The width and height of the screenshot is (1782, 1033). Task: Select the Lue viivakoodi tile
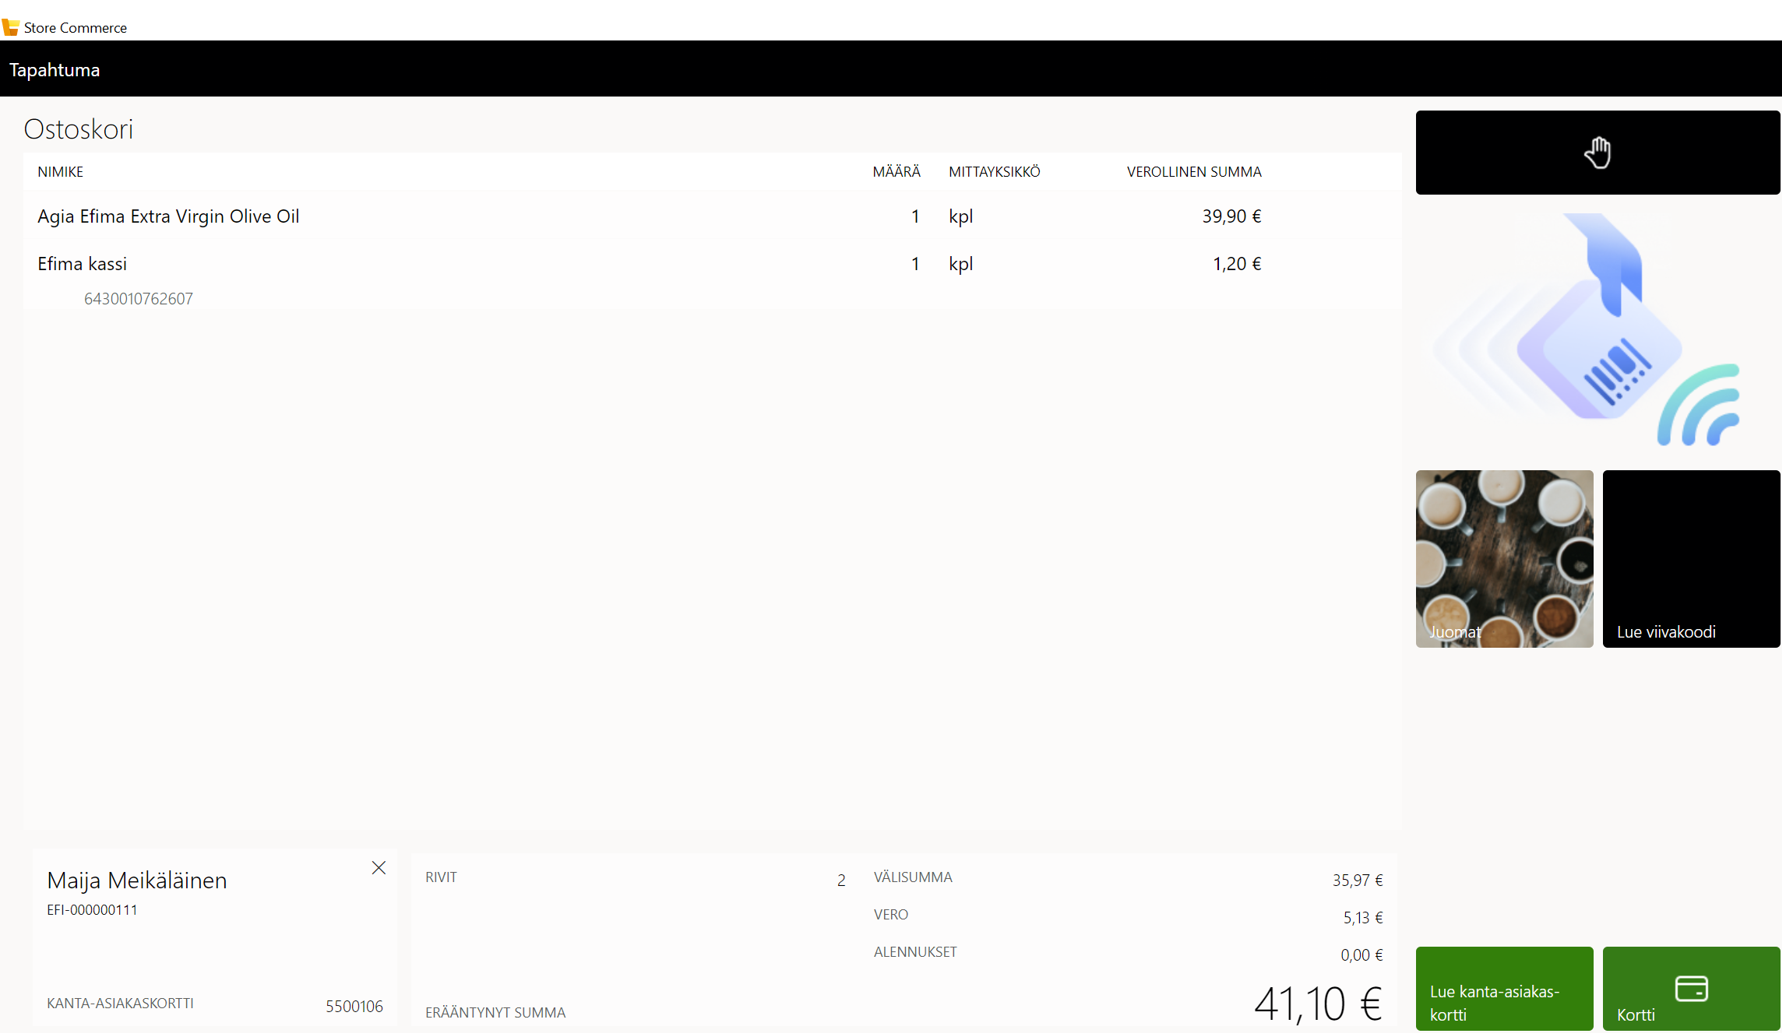1691,559
